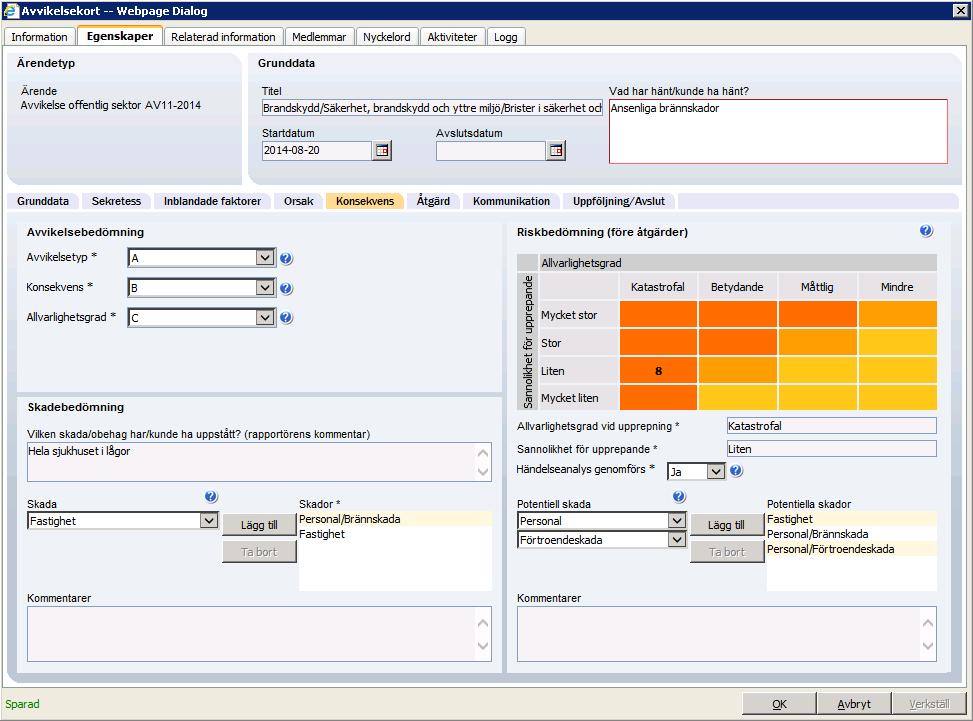Open the Startdatum calendar picker
973x721 pixels.
tap(382, 151)
